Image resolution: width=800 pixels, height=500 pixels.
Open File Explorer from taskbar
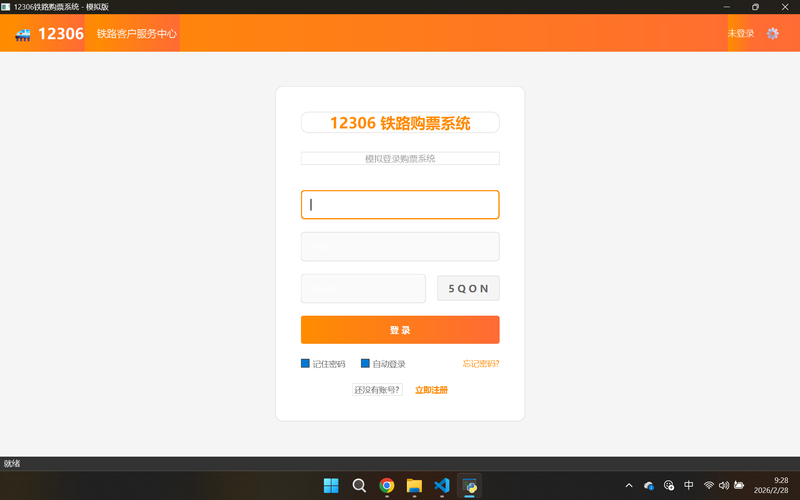coord(414,485)
